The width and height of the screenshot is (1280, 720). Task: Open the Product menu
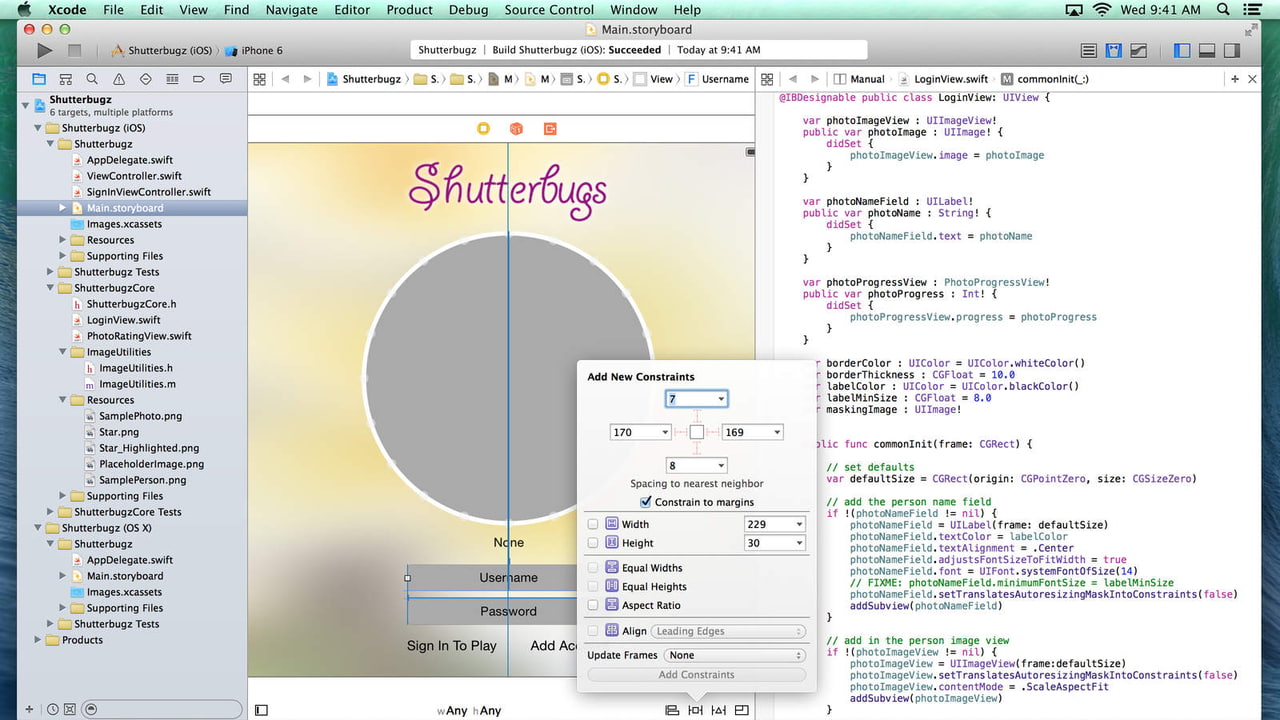[x=409, y=10]
